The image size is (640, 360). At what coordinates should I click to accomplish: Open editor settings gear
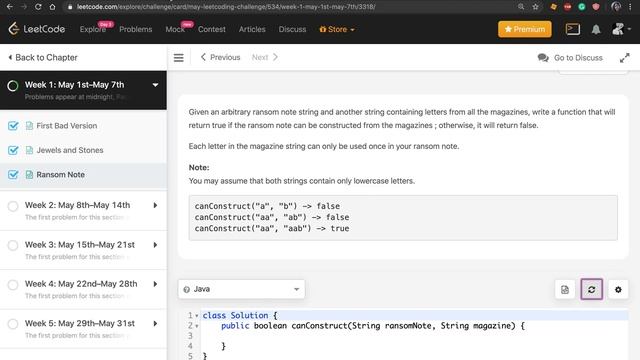pos(618,289)
